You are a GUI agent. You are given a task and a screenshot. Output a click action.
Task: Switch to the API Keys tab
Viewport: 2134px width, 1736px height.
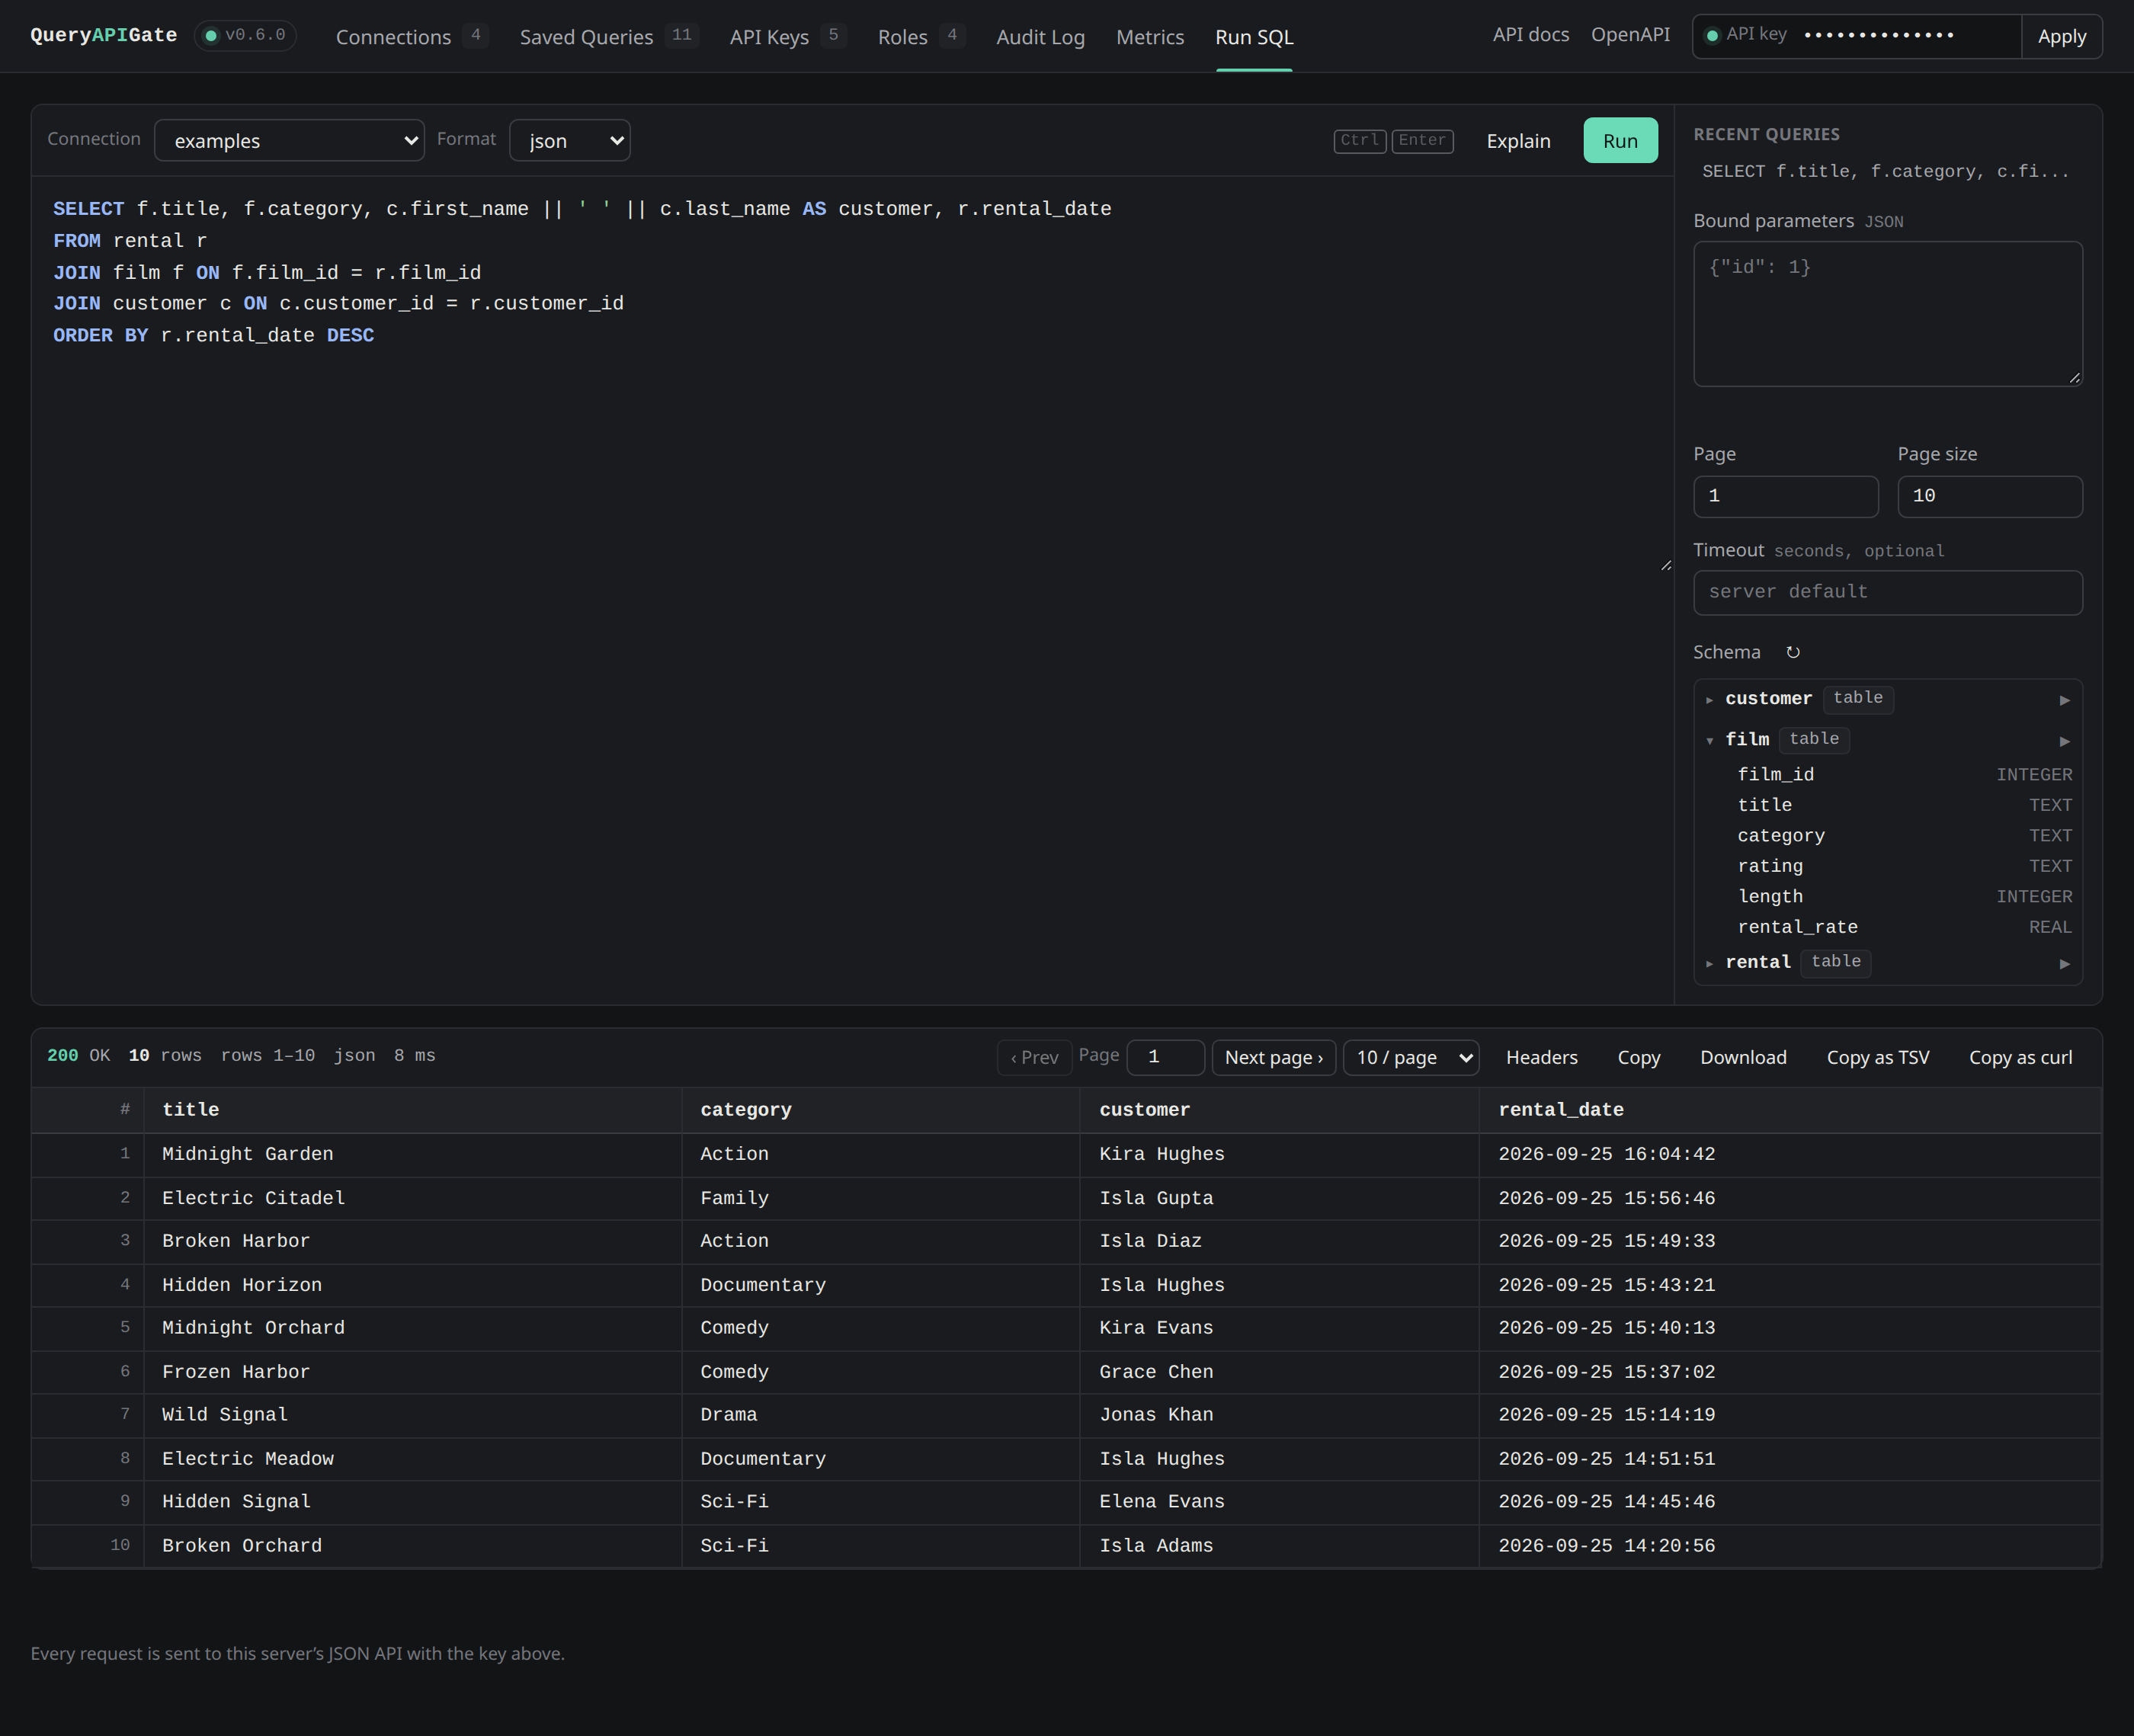point(788,37)
